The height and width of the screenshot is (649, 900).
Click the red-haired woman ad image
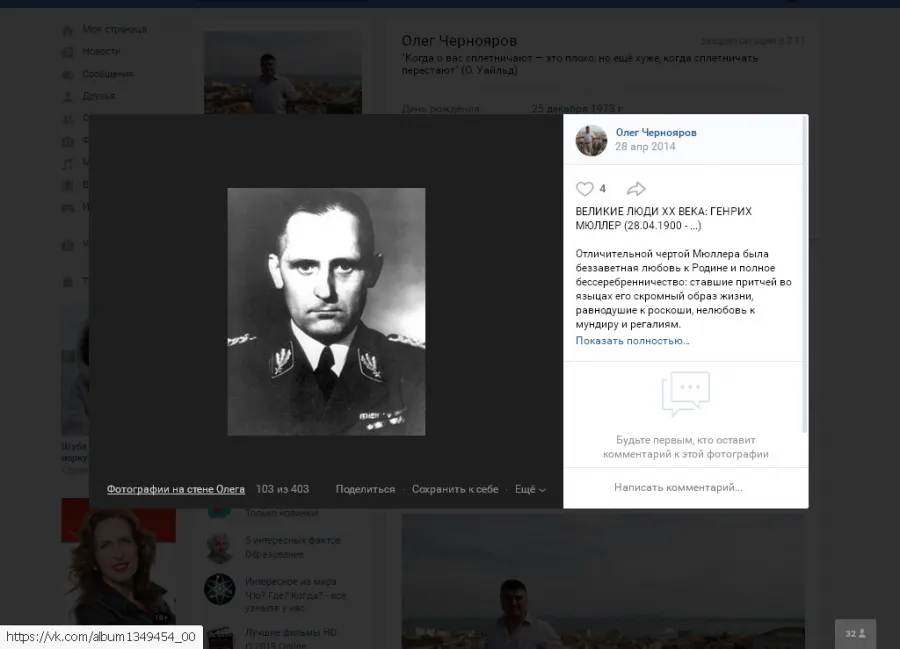119,561
